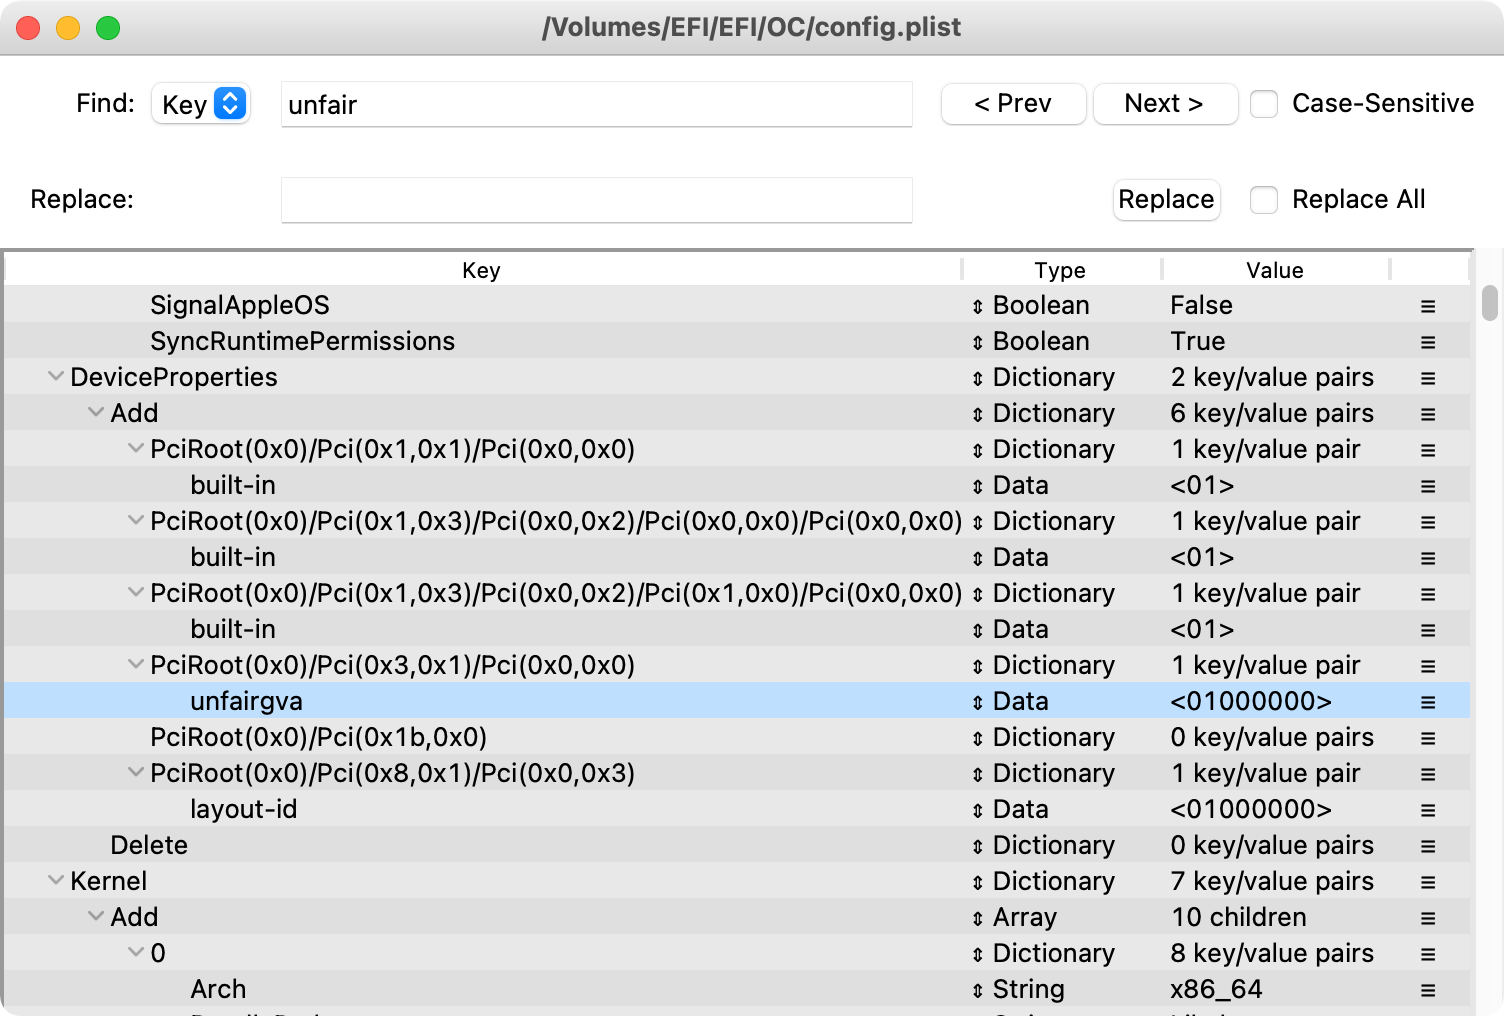The height and width of the screenshot is (1016, 1504).
Task: Open type selector arrows on unfairgva row
Action: [977, 702]
